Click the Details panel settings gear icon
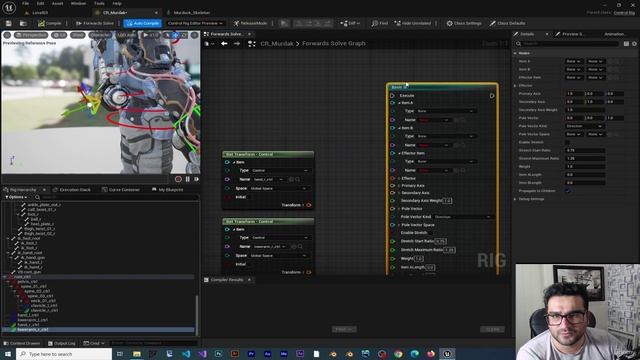Screen dimensions: 640x360 point(634,44)
